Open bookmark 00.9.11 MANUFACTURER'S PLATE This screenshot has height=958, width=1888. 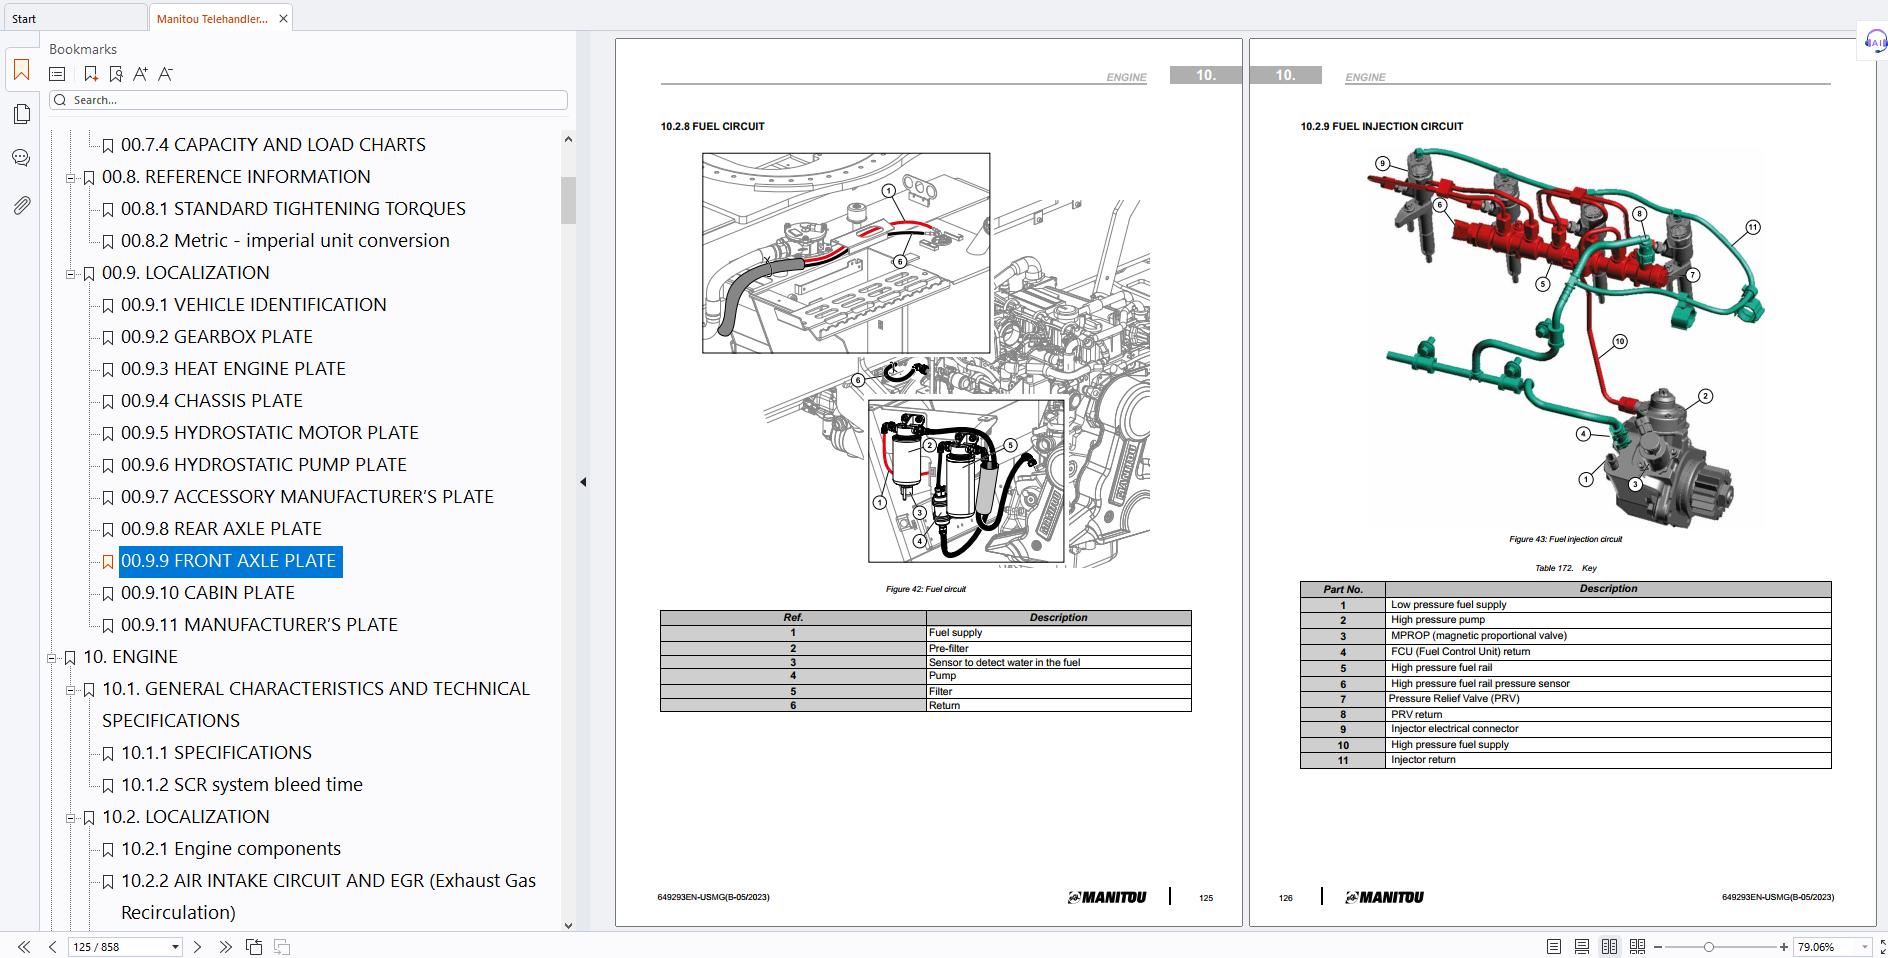pyautogui.click(x=259, y=625)
